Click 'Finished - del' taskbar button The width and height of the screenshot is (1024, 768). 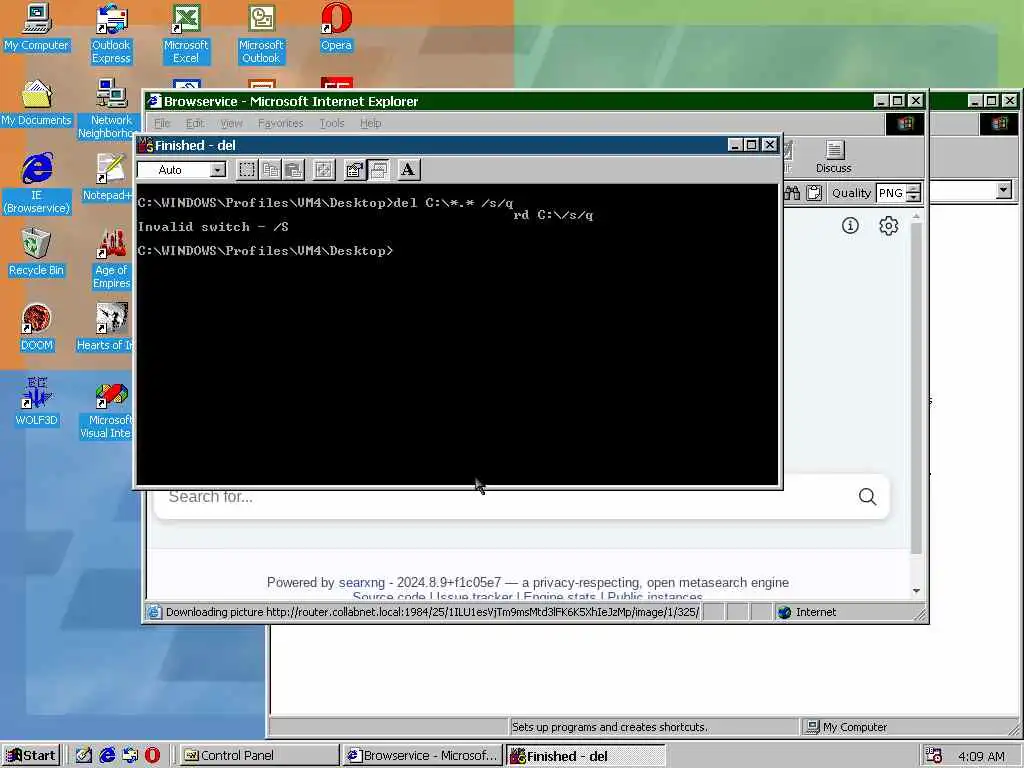(x=586, y=756)
